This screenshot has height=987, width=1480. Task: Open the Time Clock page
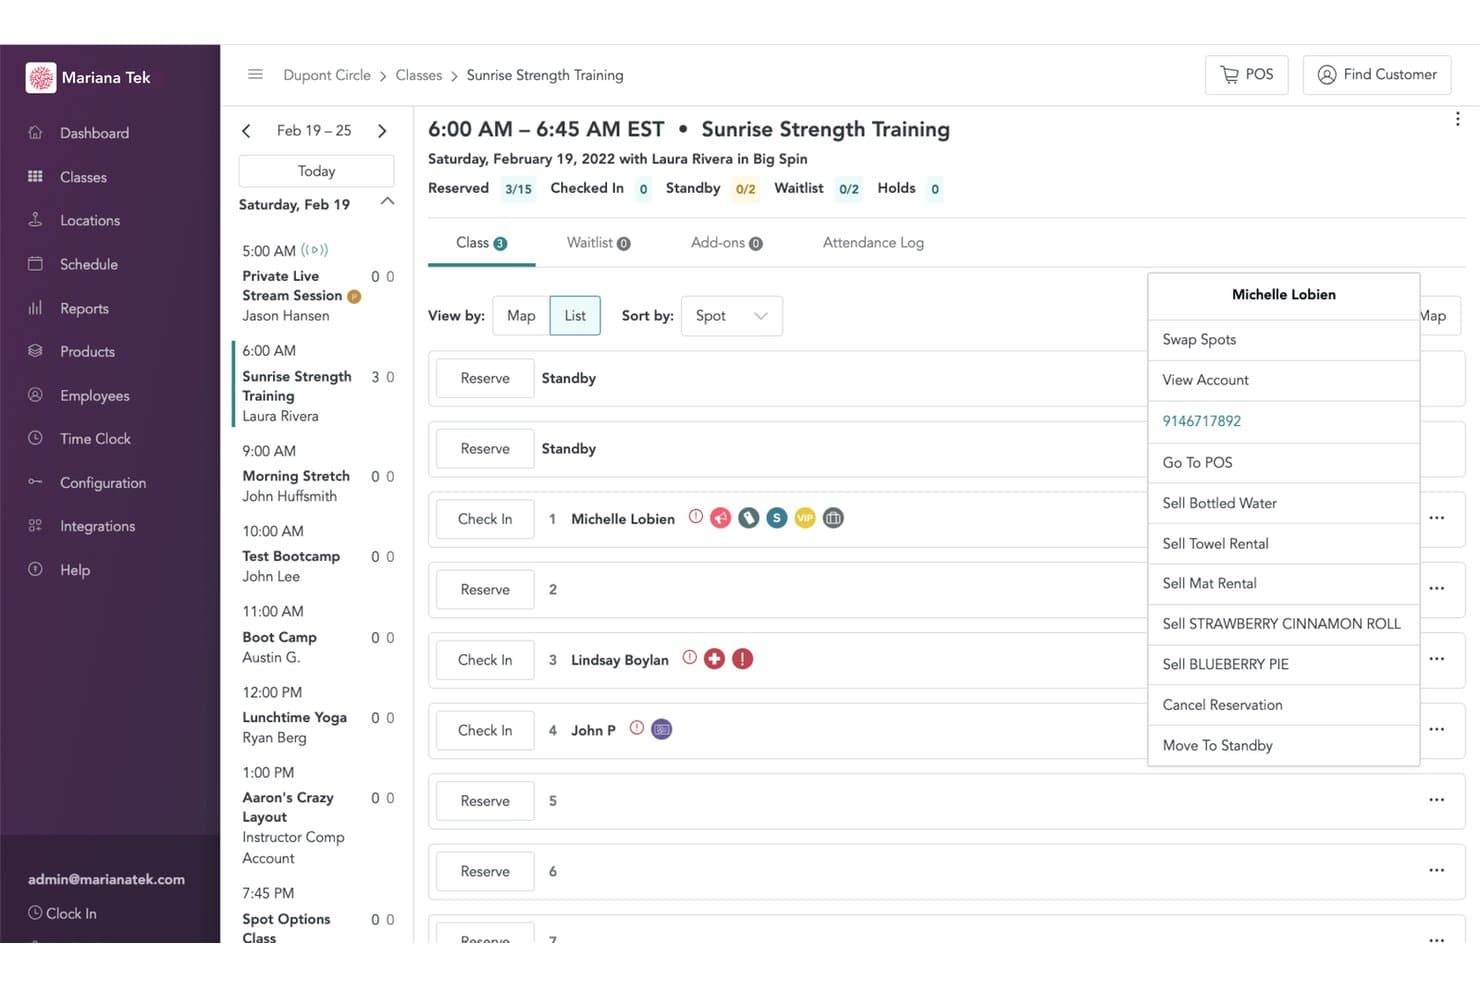coord(95,439)
